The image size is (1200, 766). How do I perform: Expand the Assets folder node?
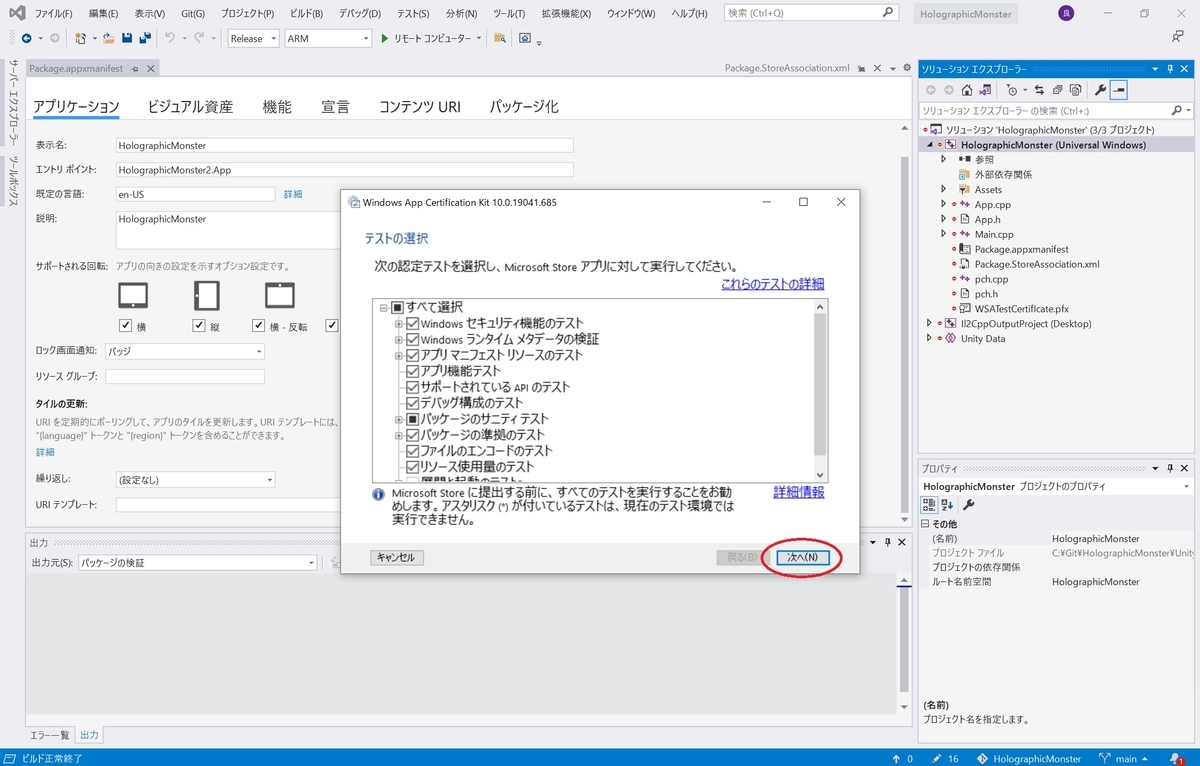tap(943, 189)
